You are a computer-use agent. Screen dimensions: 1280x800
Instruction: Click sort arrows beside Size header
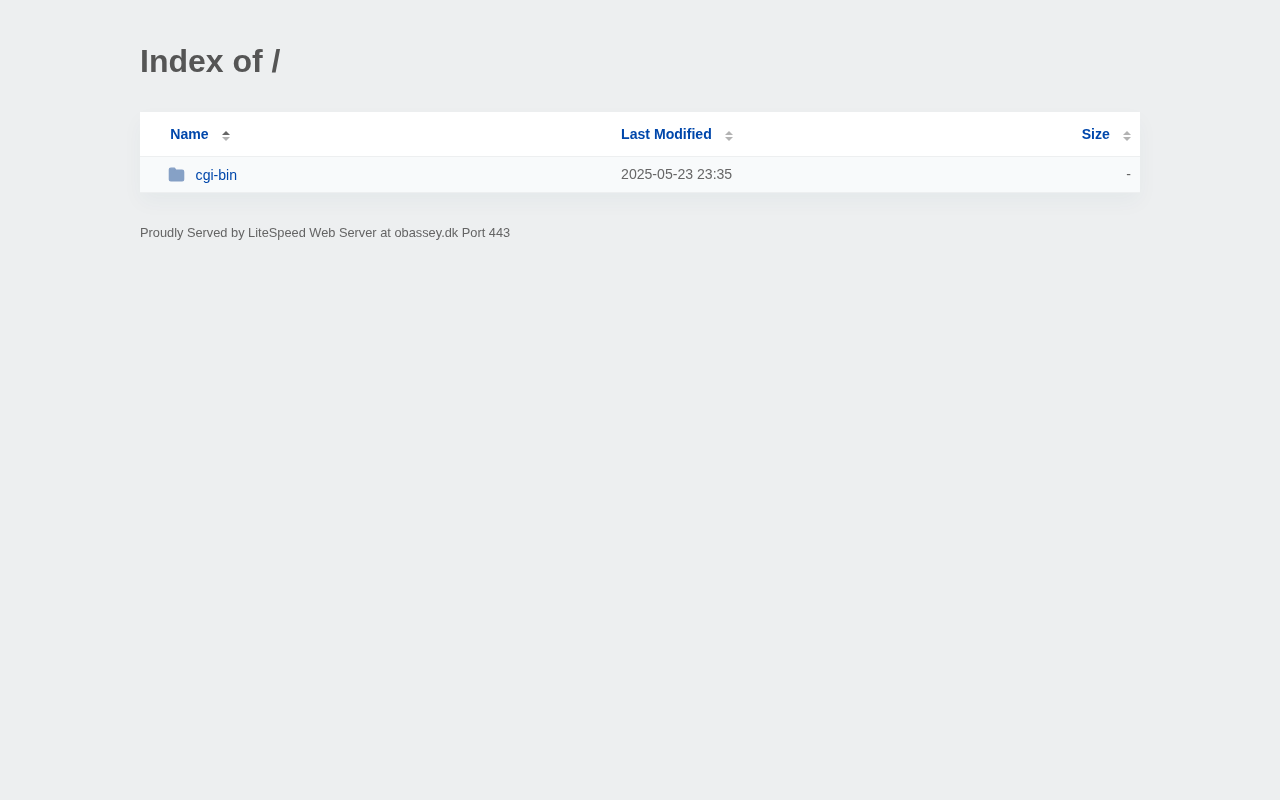pyautogui.click(x=1127, y=135)
